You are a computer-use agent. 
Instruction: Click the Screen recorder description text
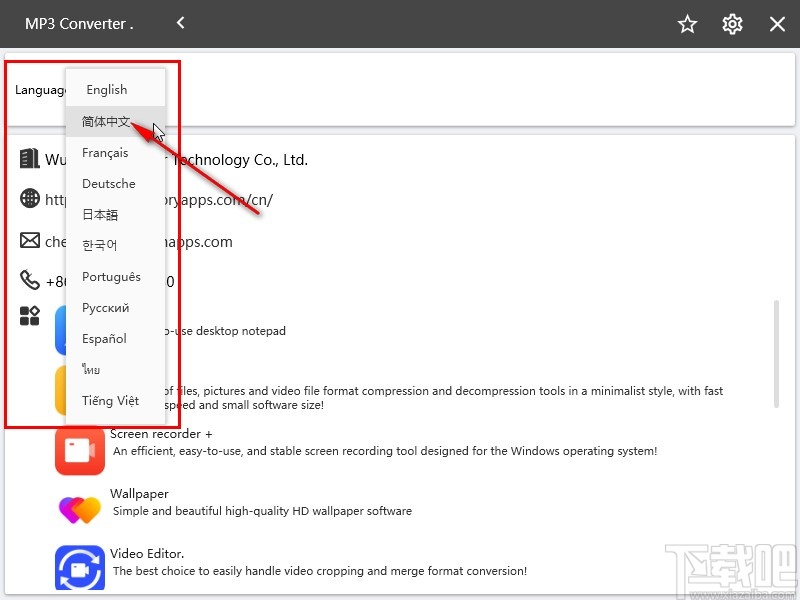tap(385, 451)
